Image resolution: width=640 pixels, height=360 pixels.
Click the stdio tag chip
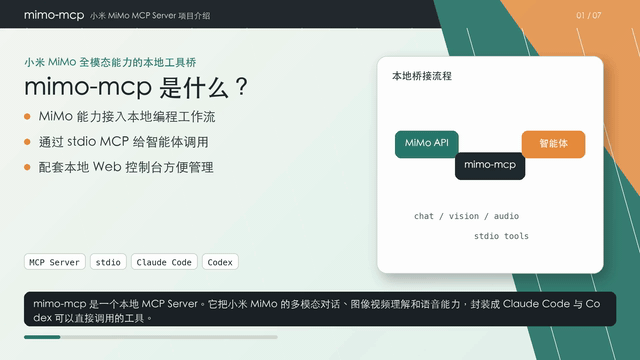click(108, 262)
